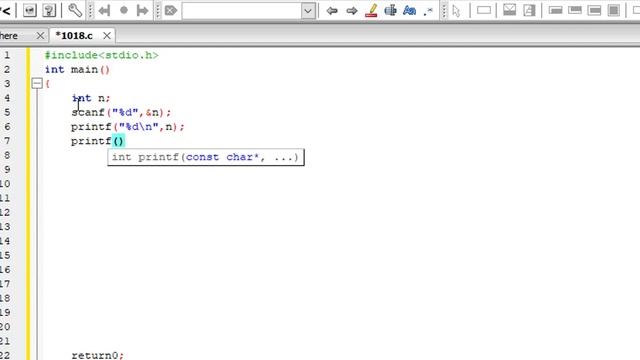Click the toolbar icon left of the question-mark icon
The width and height of the screenshot is (640, 360).
tap(30, 10)
